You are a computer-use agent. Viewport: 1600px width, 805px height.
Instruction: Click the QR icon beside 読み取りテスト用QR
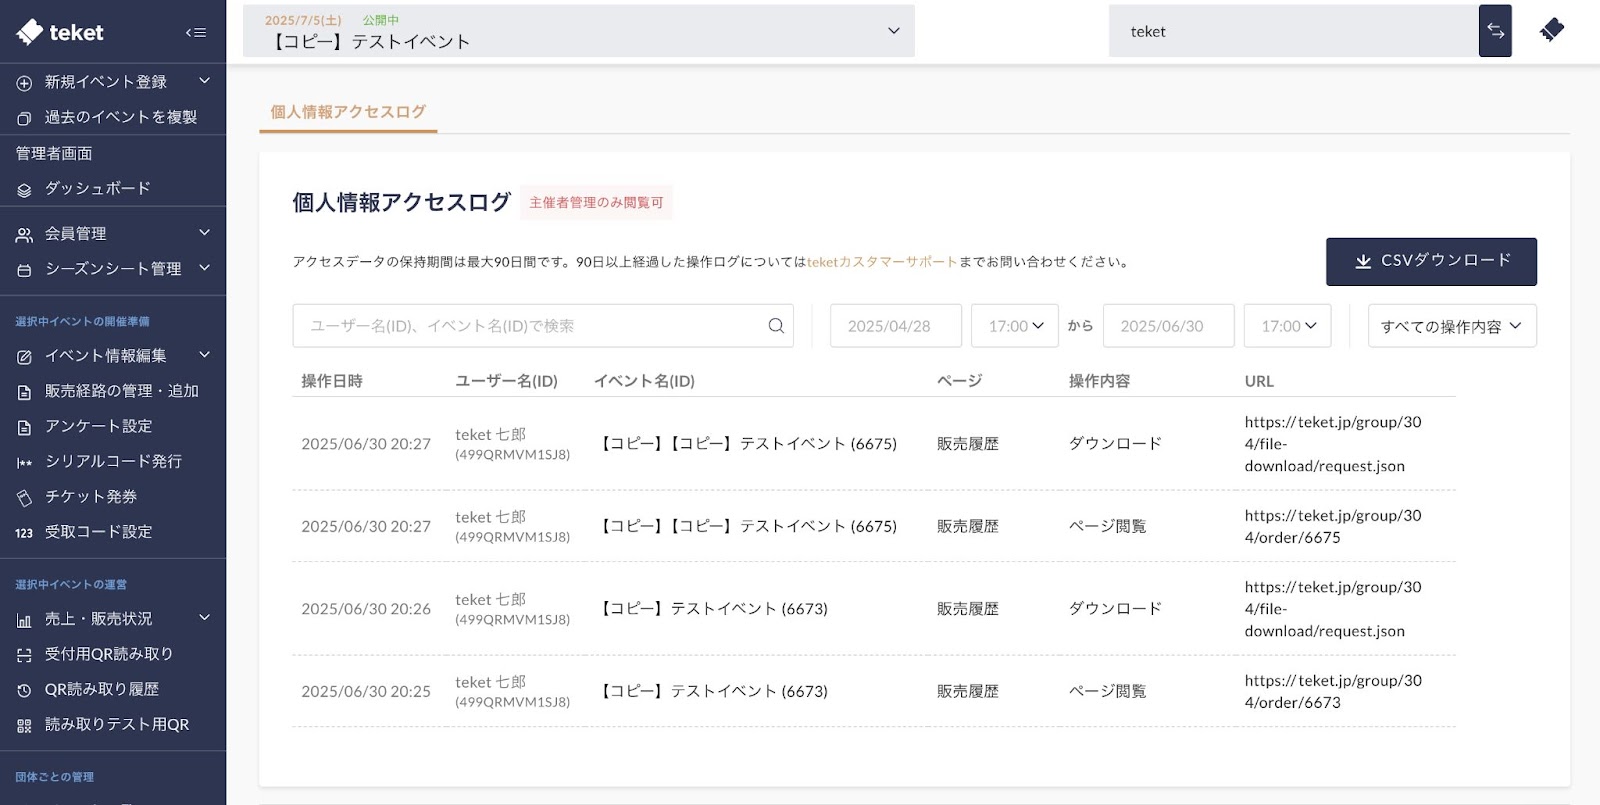coord(24,726)
